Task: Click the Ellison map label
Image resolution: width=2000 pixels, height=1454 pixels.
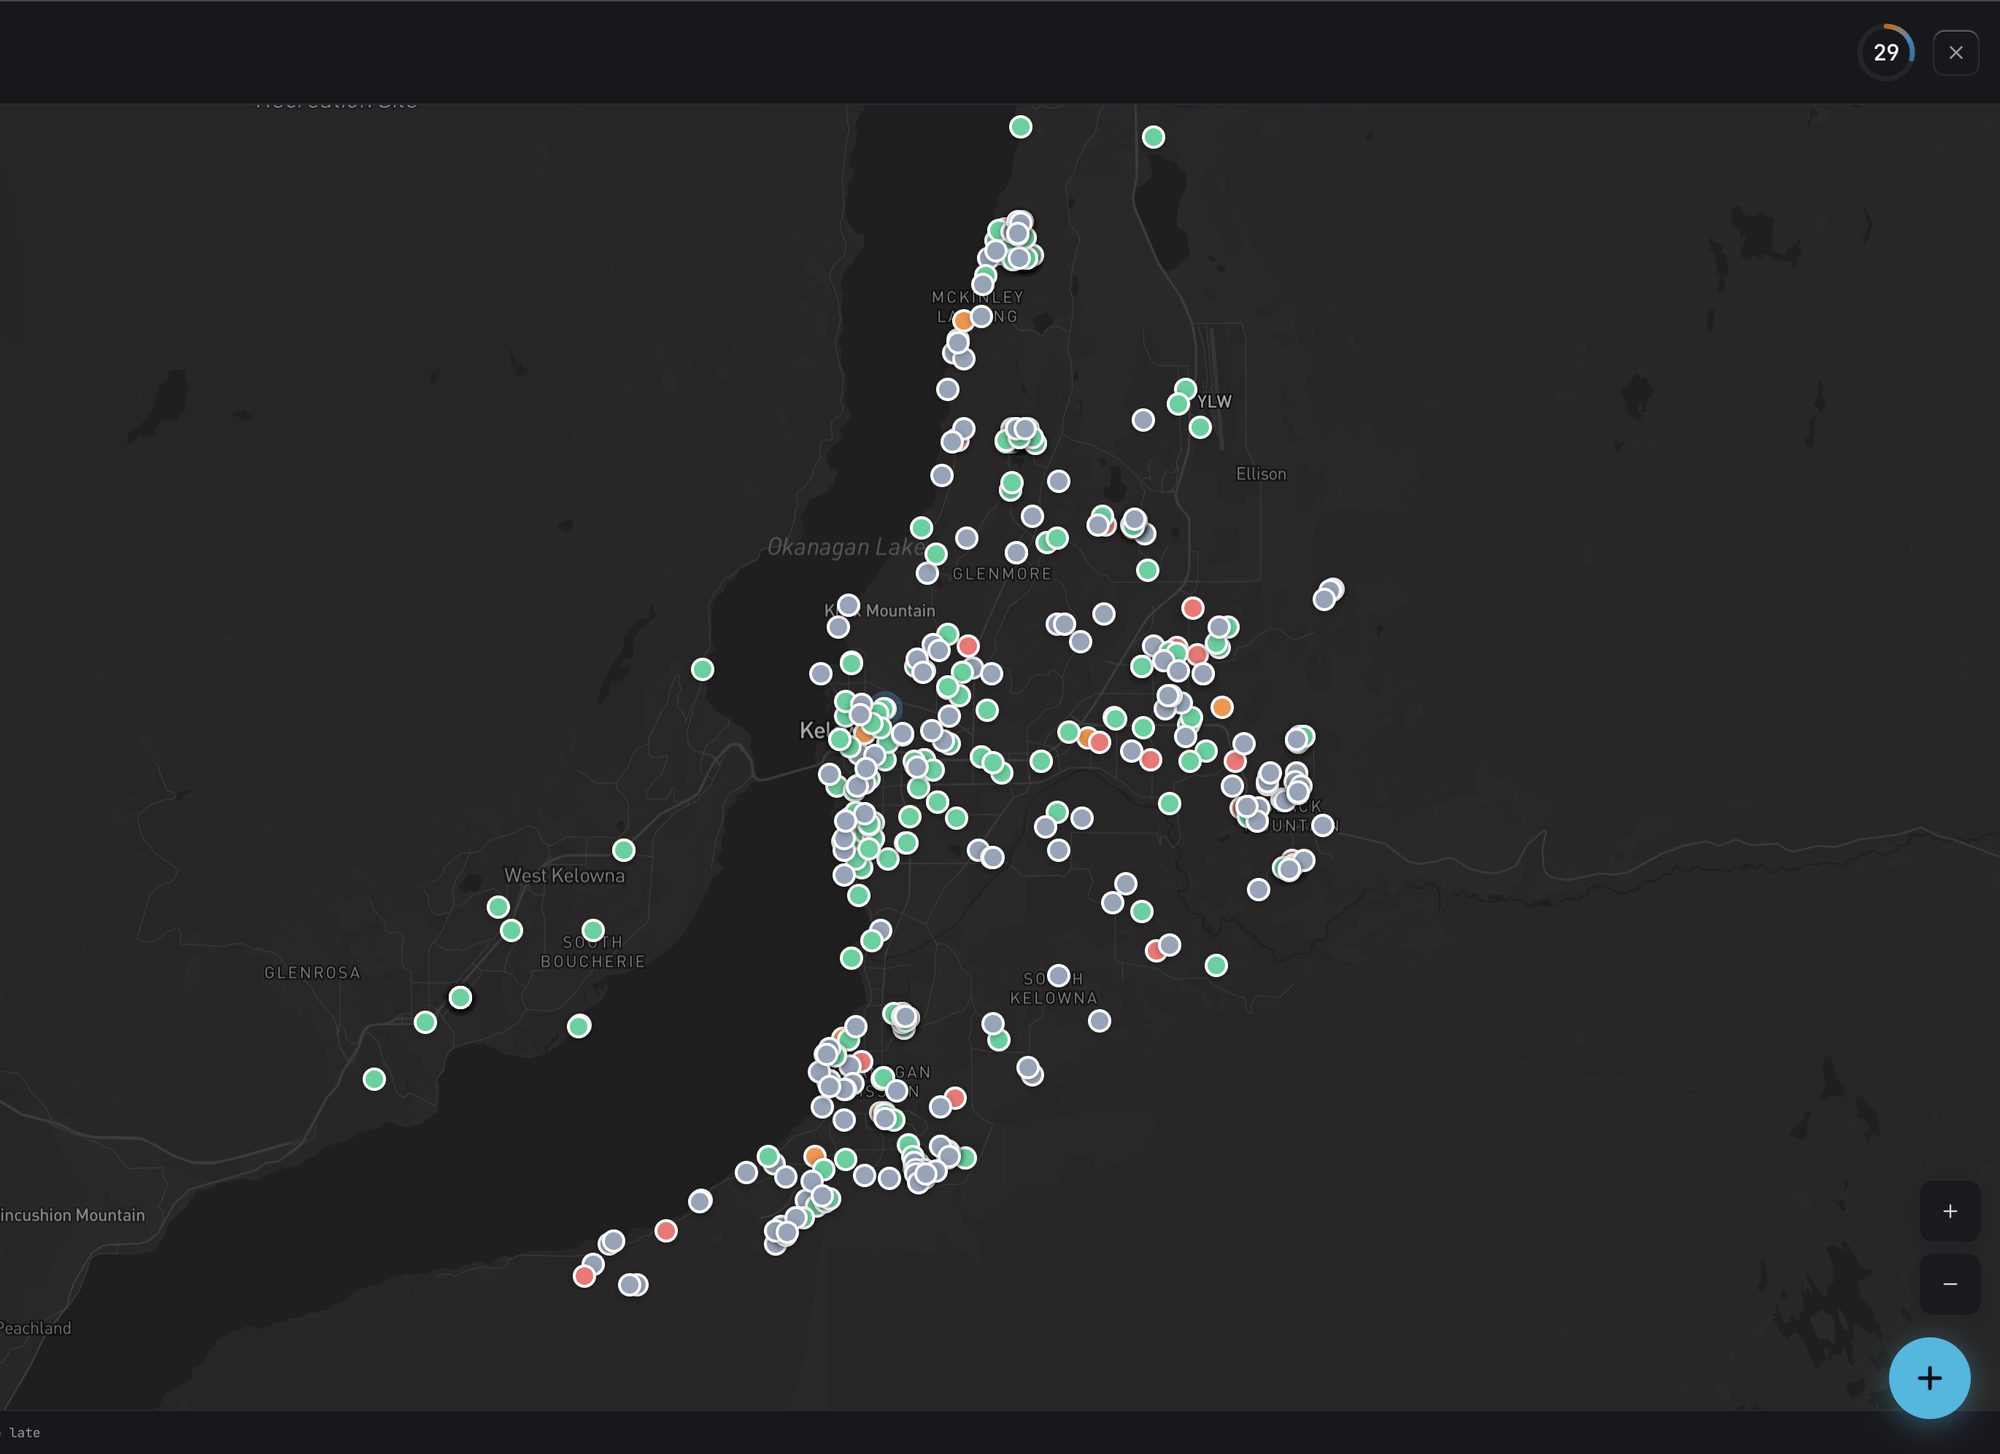Action: (x=1261, y=474)
